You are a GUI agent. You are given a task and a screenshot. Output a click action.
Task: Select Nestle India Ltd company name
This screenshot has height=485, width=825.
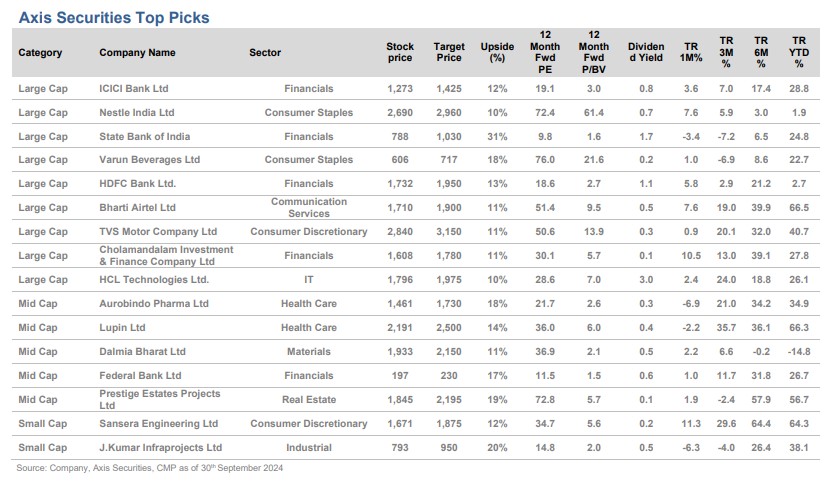pos(137,113)
